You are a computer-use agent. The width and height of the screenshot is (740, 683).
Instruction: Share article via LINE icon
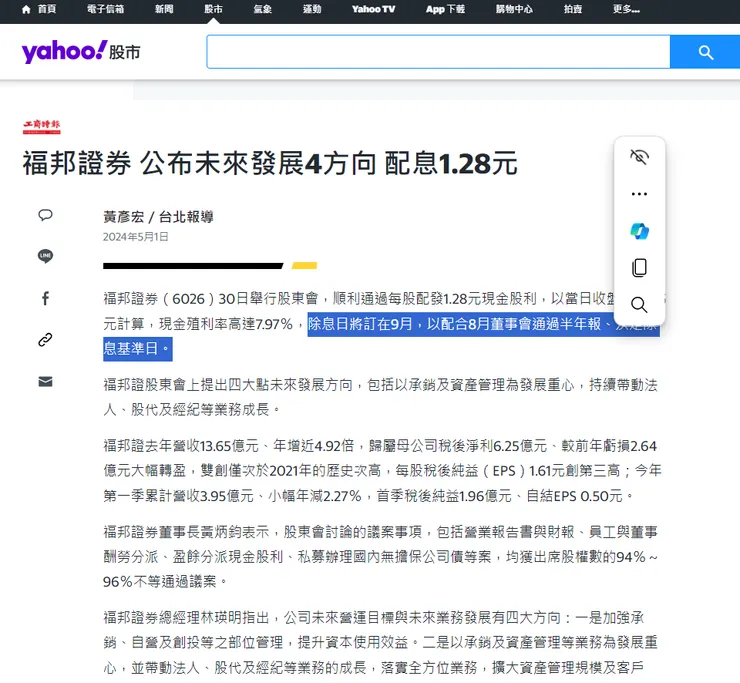click(45, 256)
